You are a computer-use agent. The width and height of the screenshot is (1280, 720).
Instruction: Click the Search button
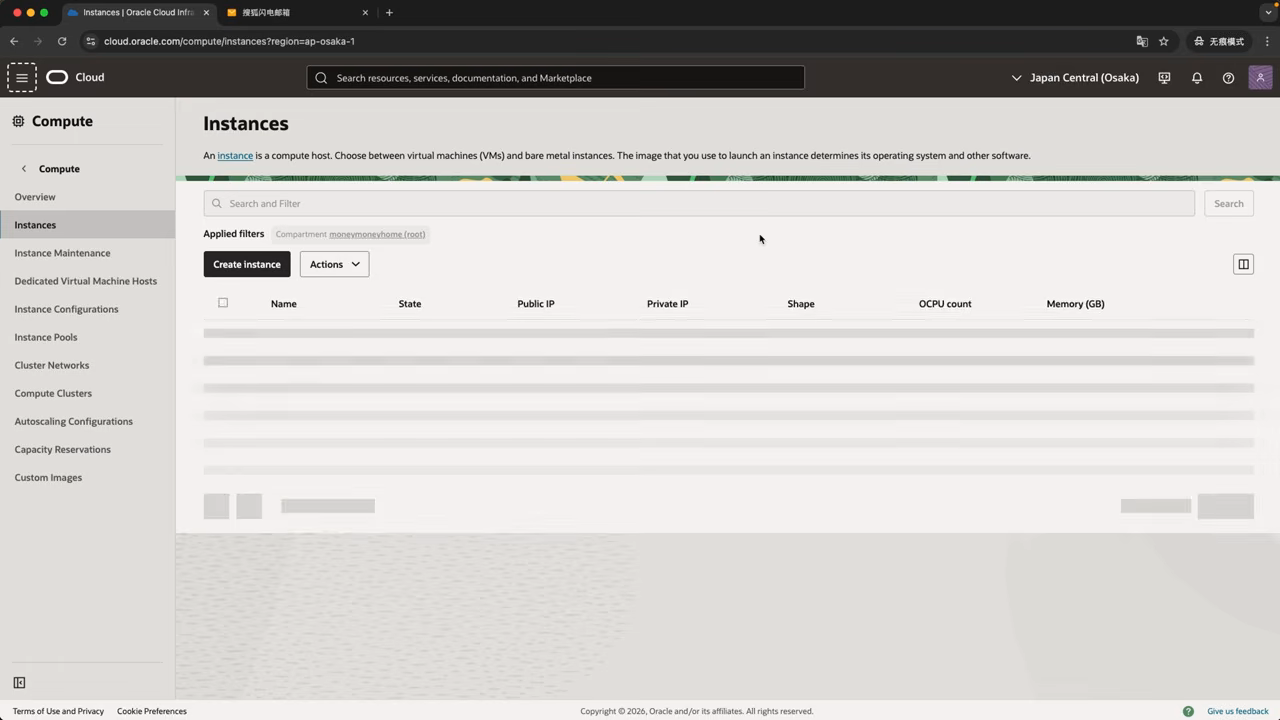[1228, 203]
